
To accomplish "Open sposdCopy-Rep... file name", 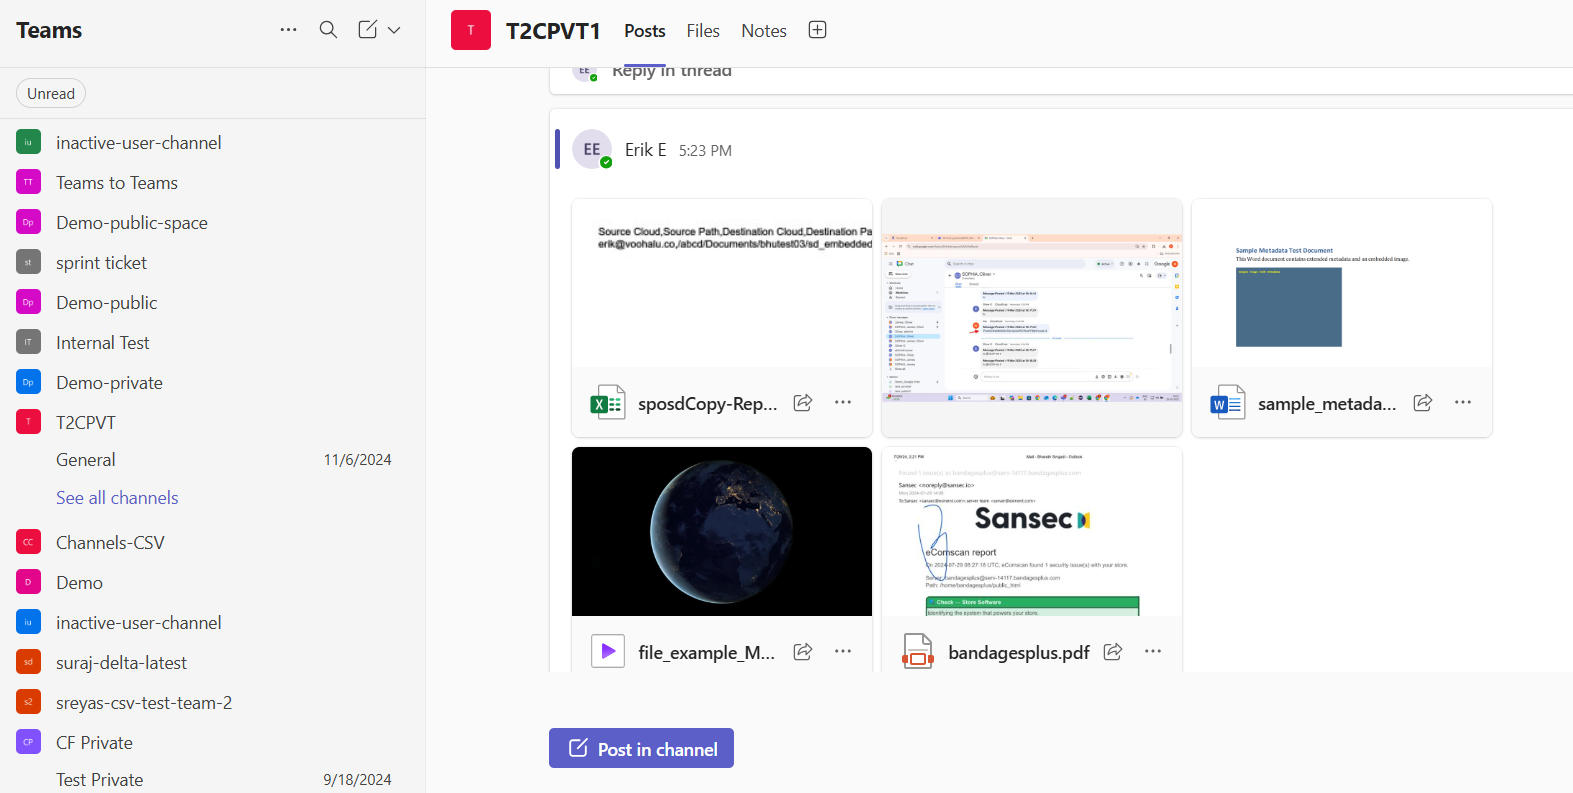I will [708, 404].
